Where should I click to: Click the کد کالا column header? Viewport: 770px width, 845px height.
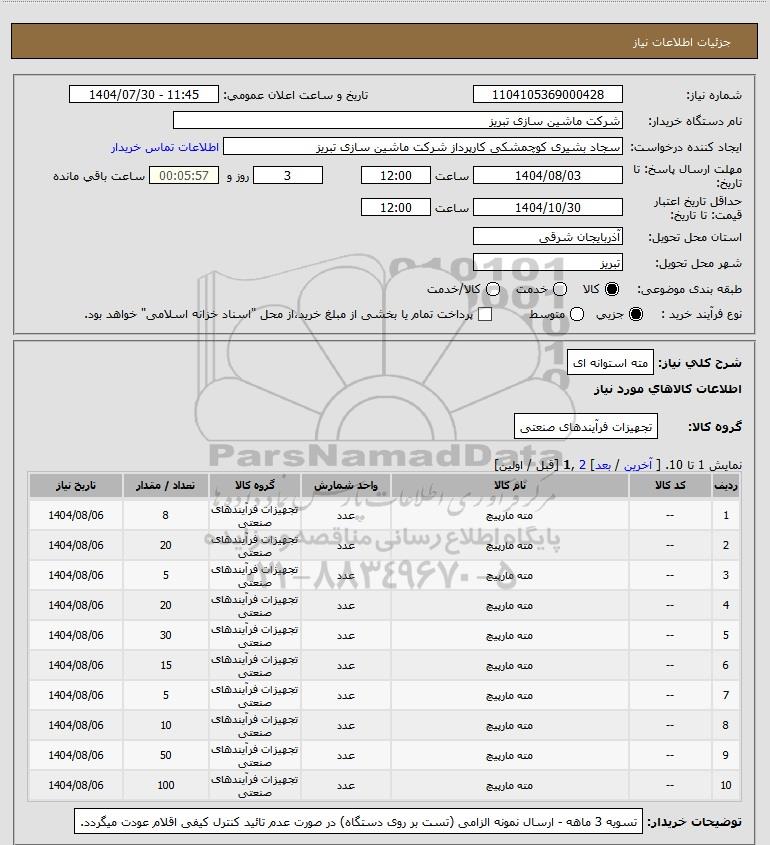coord(670,486)
